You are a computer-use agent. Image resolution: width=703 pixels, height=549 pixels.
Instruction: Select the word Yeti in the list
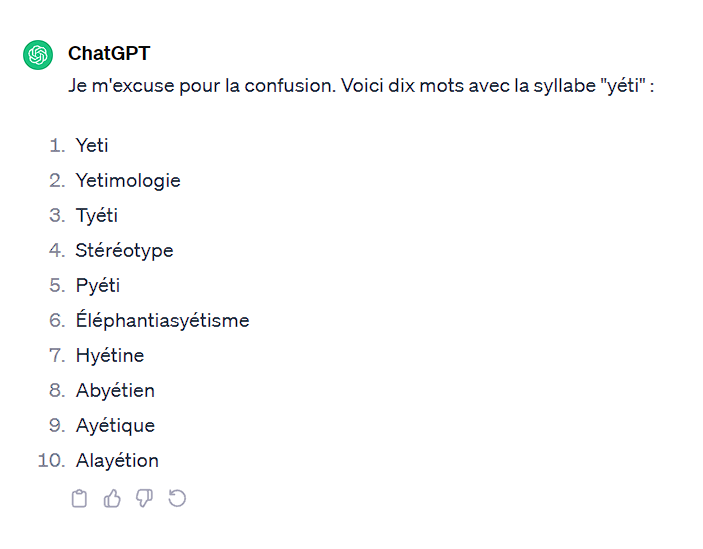[x=92, y=146]
